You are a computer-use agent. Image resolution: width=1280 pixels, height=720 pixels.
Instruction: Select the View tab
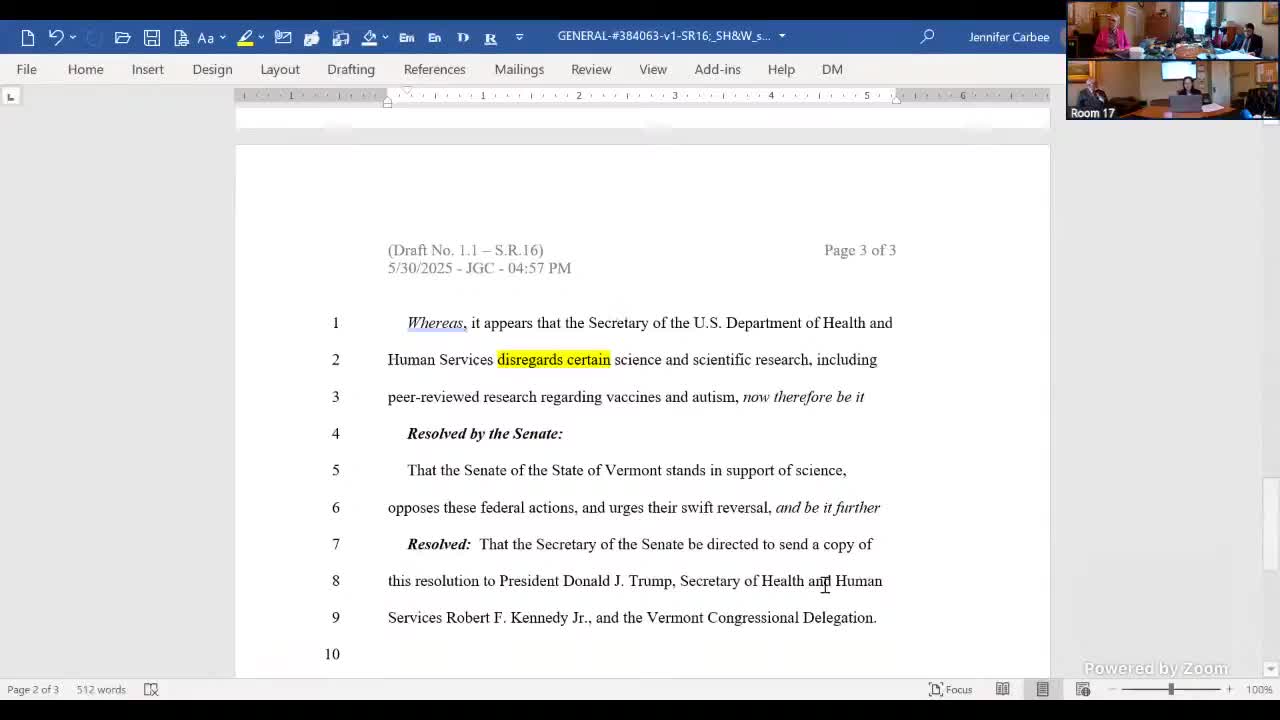(653, 69)
